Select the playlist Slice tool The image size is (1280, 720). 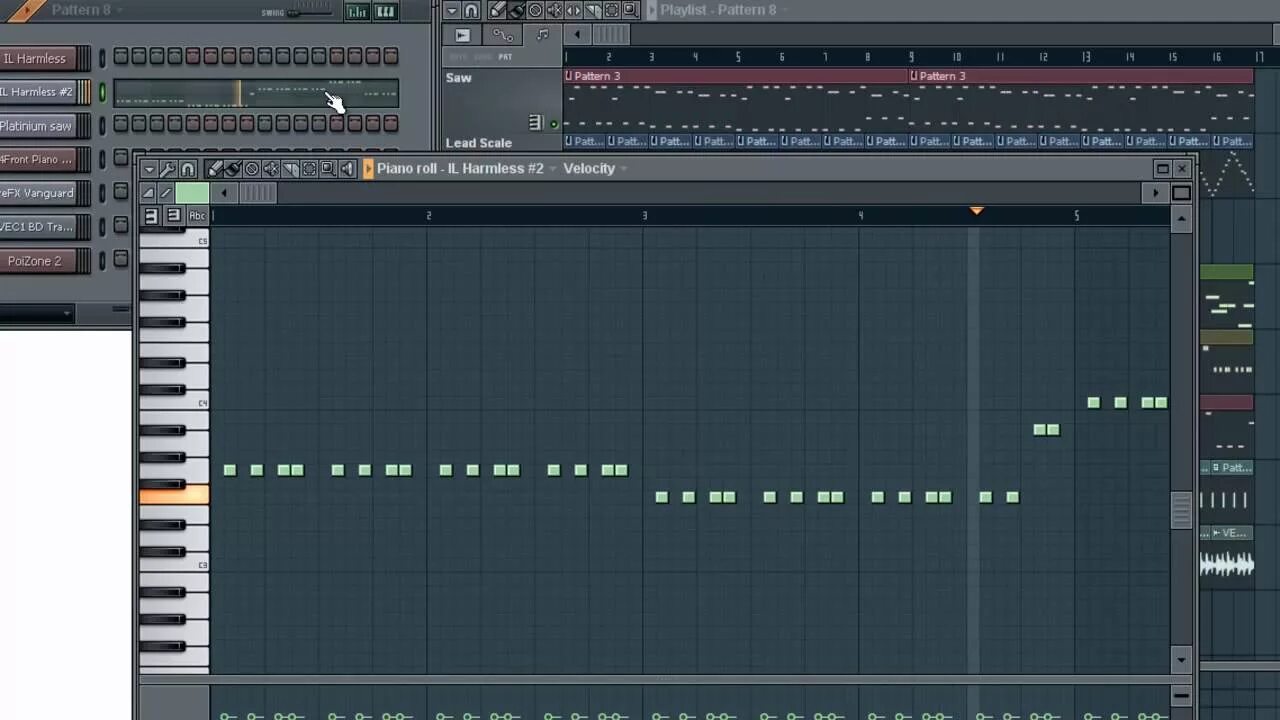[x=592, y=10]
